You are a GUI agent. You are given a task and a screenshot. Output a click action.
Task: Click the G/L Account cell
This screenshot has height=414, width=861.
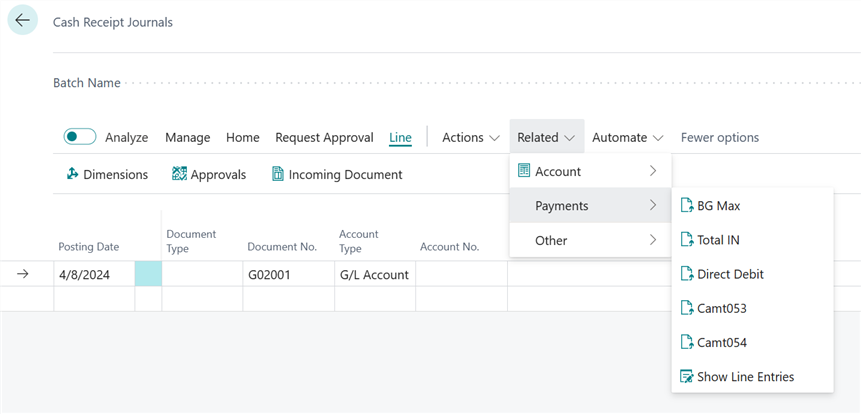375,274
